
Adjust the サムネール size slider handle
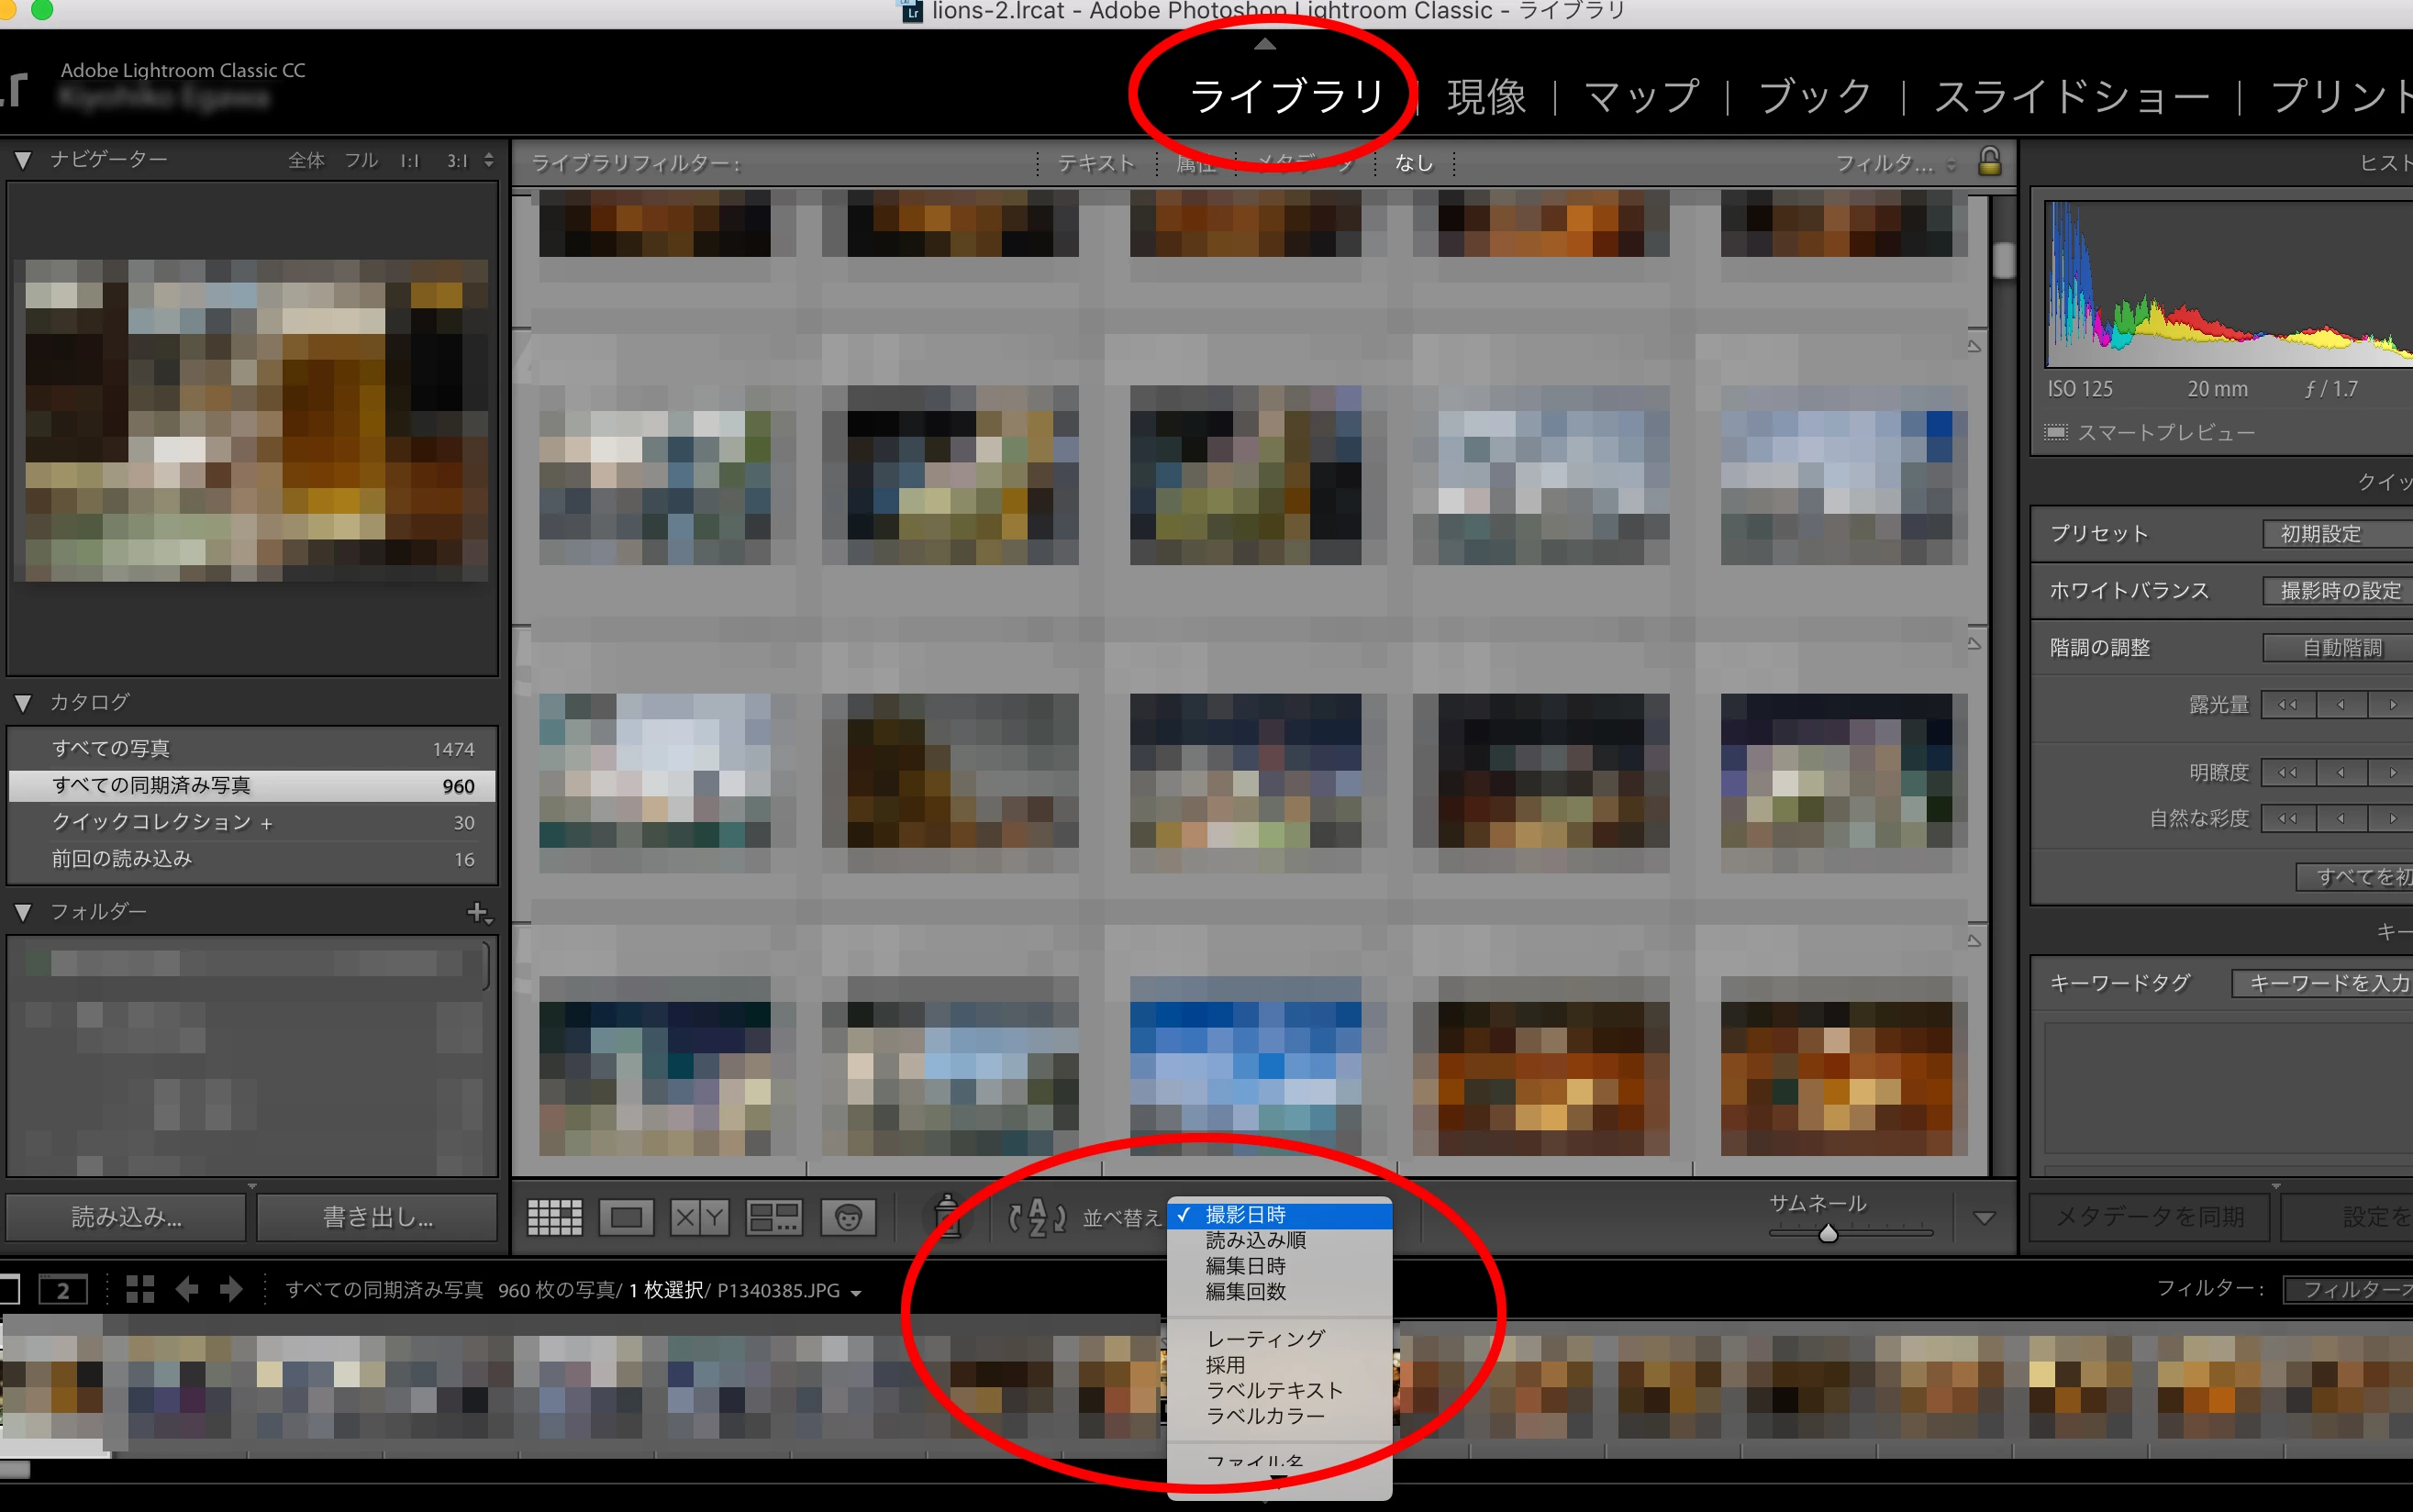(x=1828, y=1233)
